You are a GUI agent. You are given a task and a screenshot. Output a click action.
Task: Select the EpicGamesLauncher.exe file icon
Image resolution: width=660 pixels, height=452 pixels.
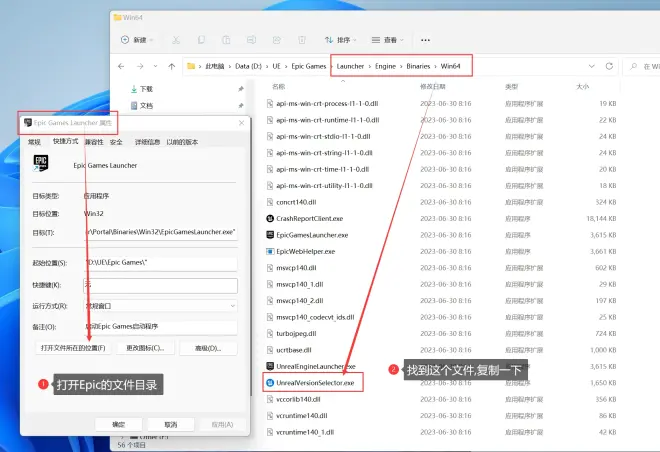pos(268,235)
